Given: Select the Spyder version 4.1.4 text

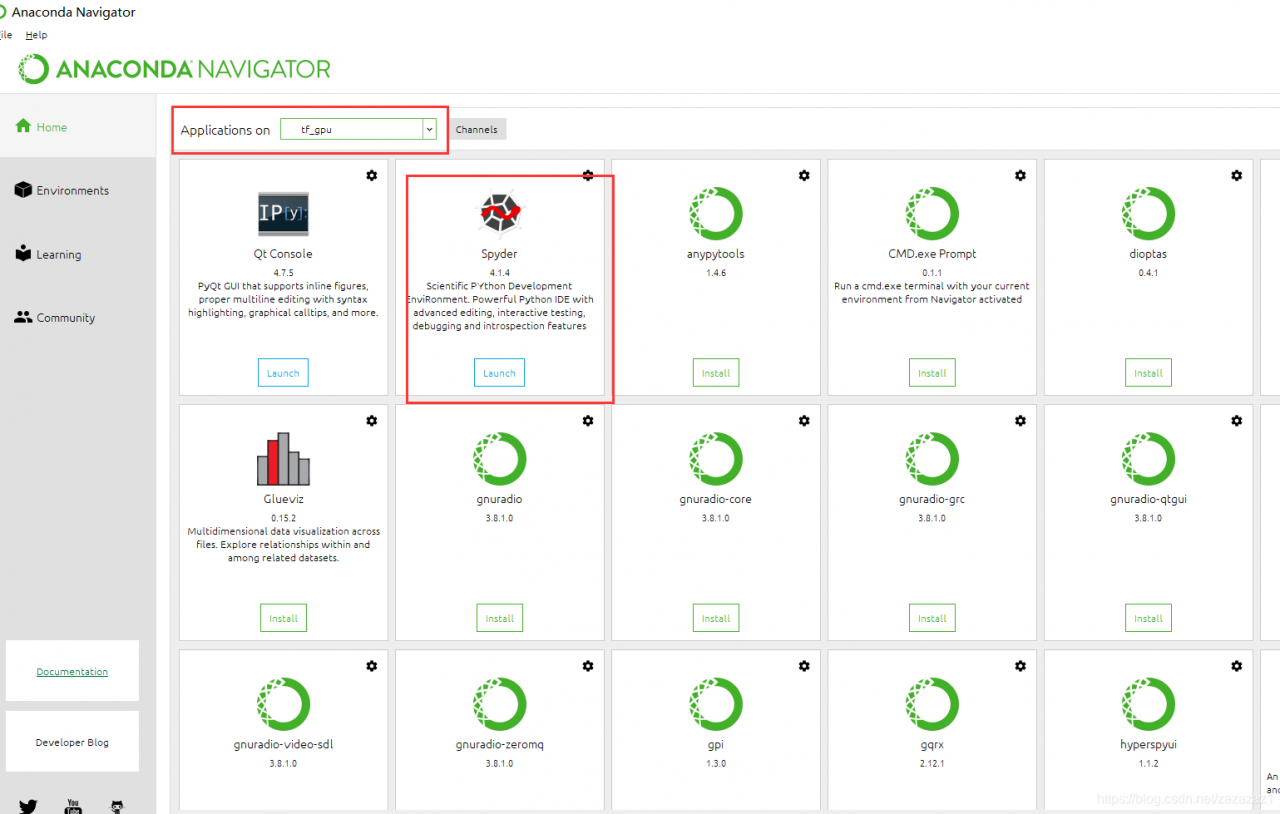Looking at the screenshot, I should (x=499, y=271).
